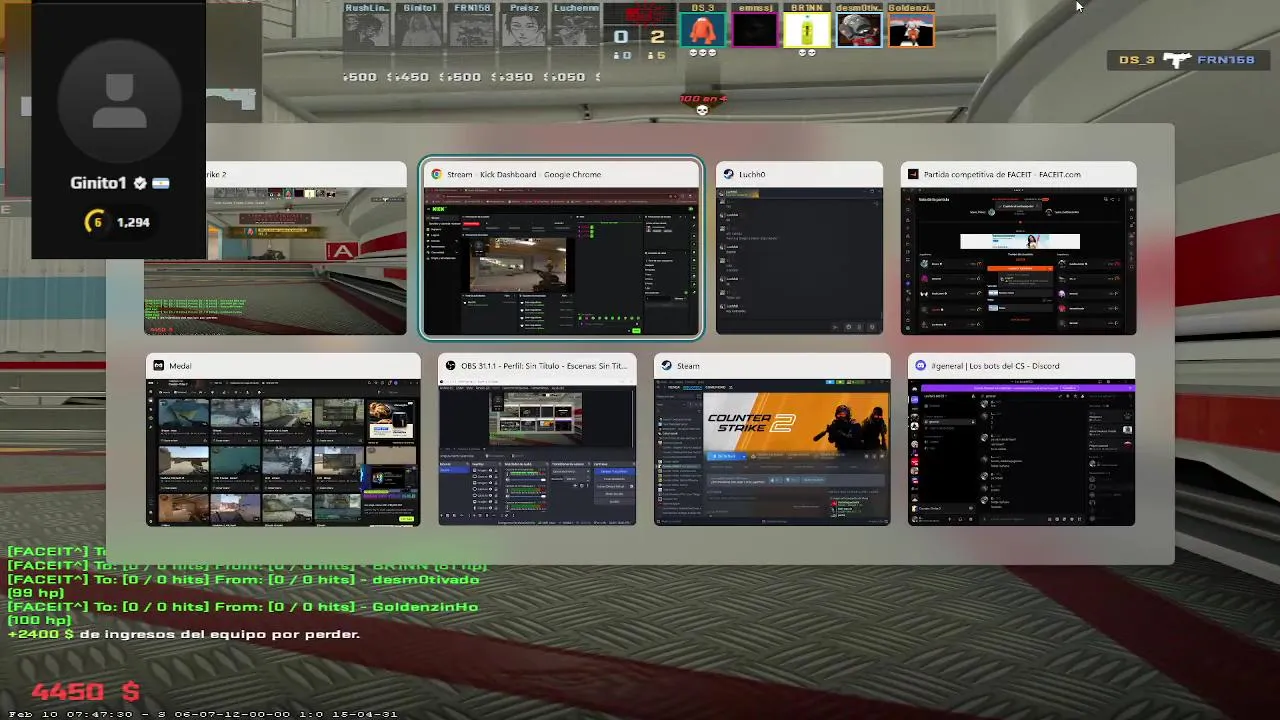Click the OBS icon beside OBS 31.1.1 title
Viewport: 1280px width, 720px height.
pos(451,366)
